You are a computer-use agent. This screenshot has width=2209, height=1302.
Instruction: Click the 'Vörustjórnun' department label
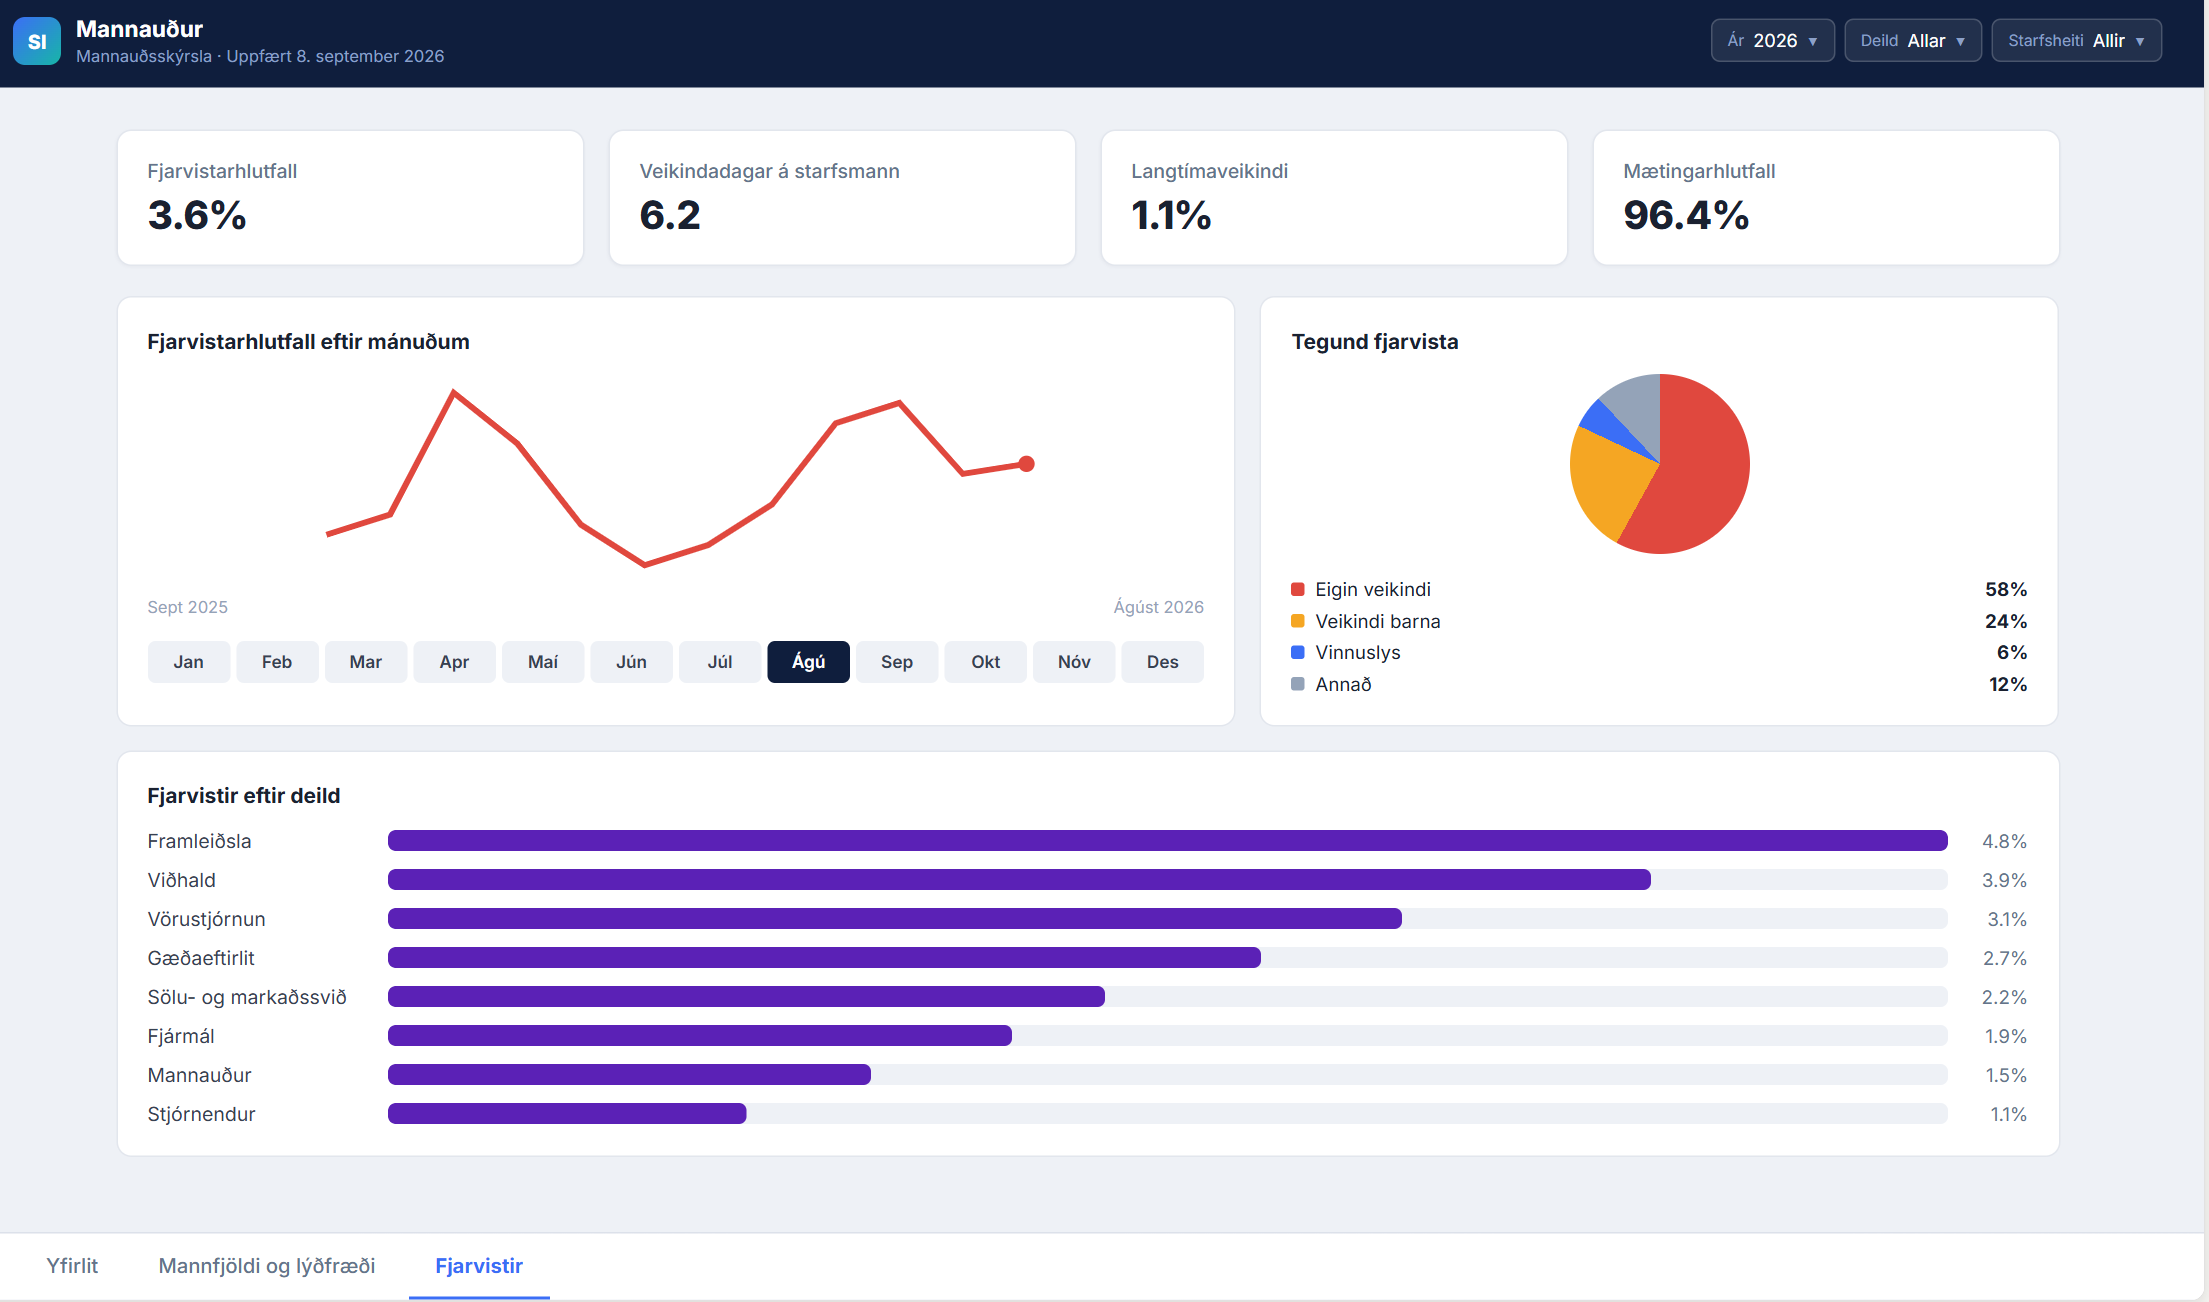(206, 919)
